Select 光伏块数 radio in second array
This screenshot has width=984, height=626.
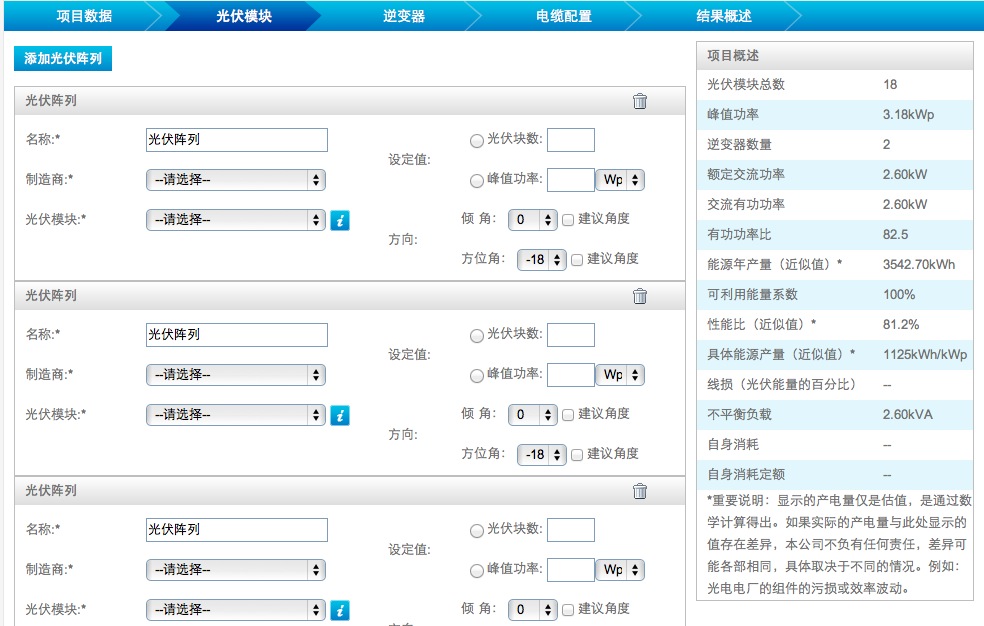pos(476,336)
